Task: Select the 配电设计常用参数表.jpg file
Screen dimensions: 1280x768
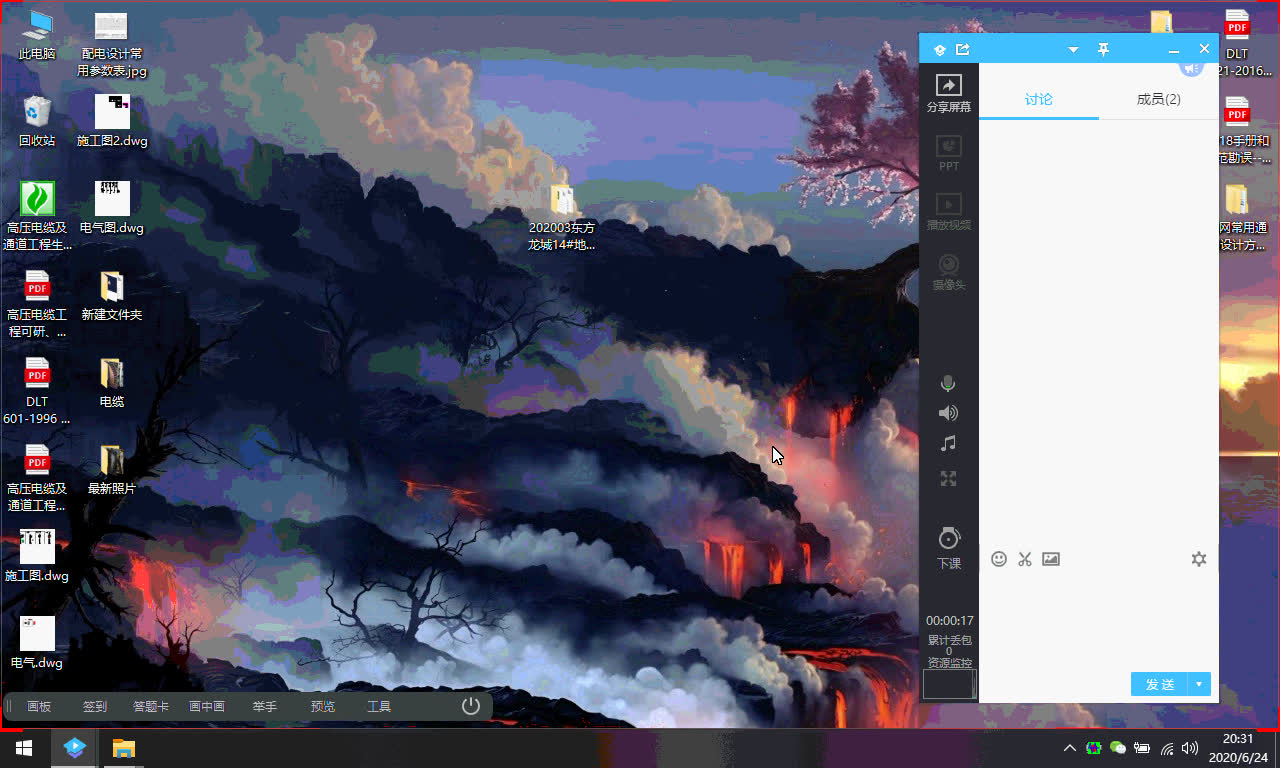Action: click(112, 45)
